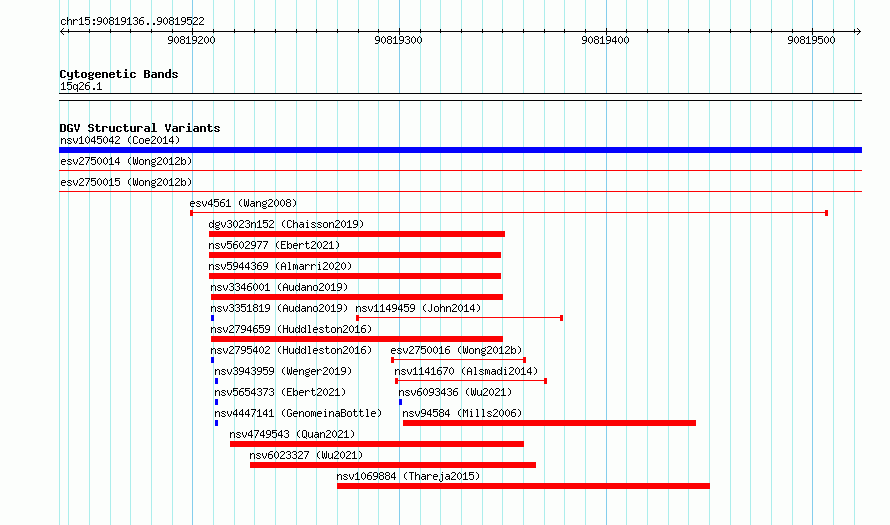
Task: Open the nsv6093436 (Wu2021) label
Action: 455,392
